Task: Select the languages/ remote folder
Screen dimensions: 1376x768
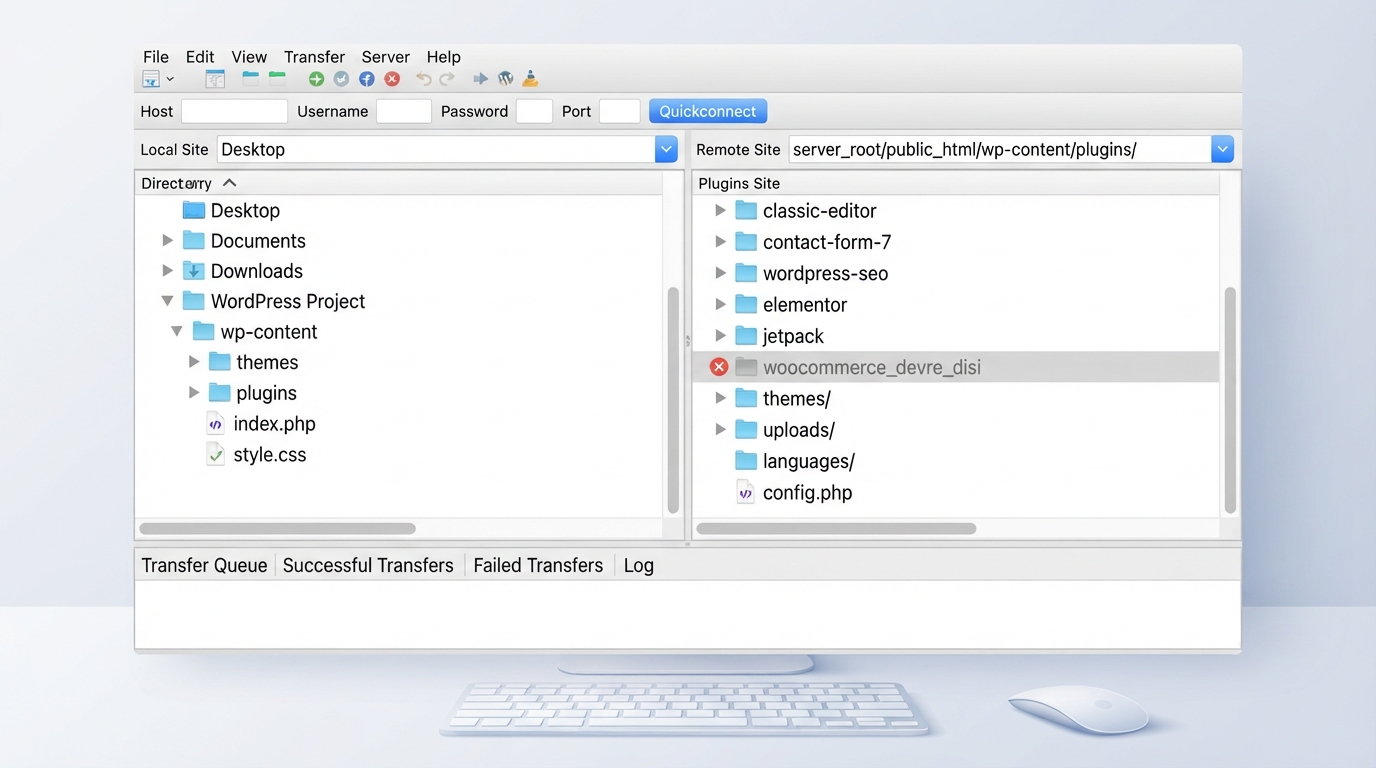Action: 795,461
